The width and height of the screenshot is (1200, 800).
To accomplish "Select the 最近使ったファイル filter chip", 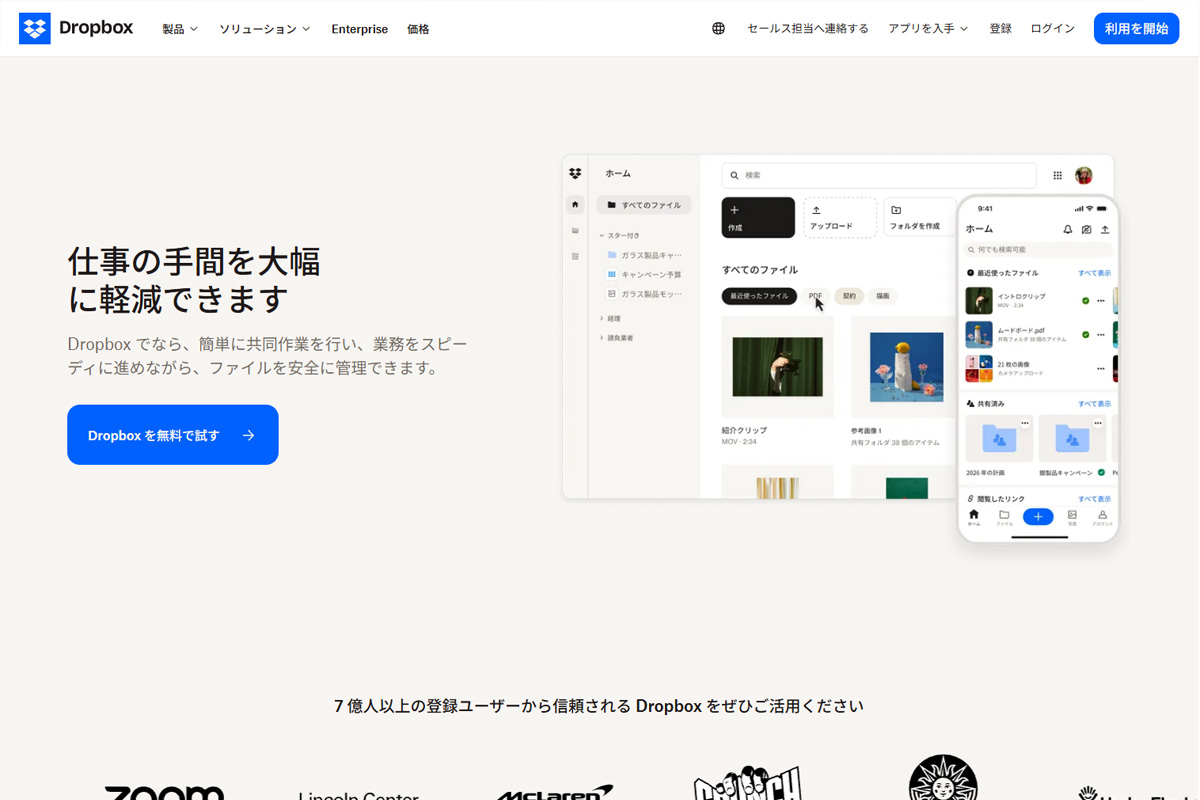I will point(760,296).
